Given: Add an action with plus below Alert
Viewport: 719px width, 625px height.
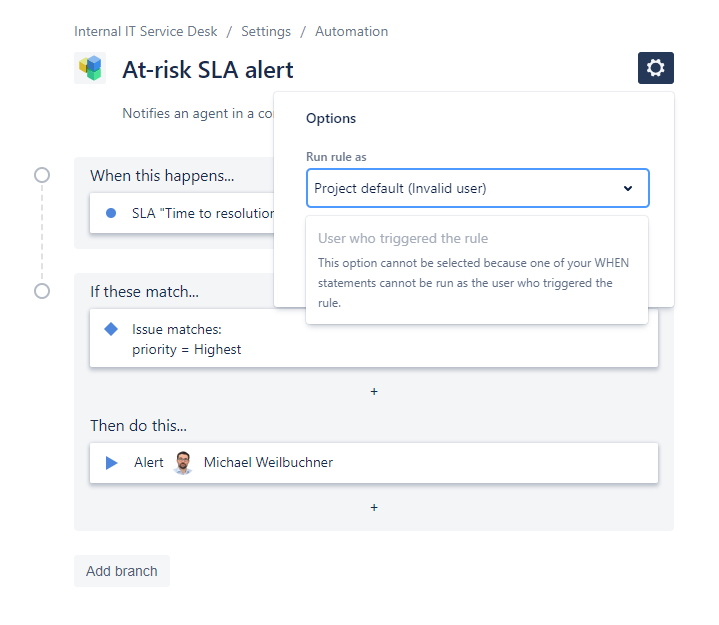Looking at the screenshot, I should pyautogui.click(x=374, y=508).
